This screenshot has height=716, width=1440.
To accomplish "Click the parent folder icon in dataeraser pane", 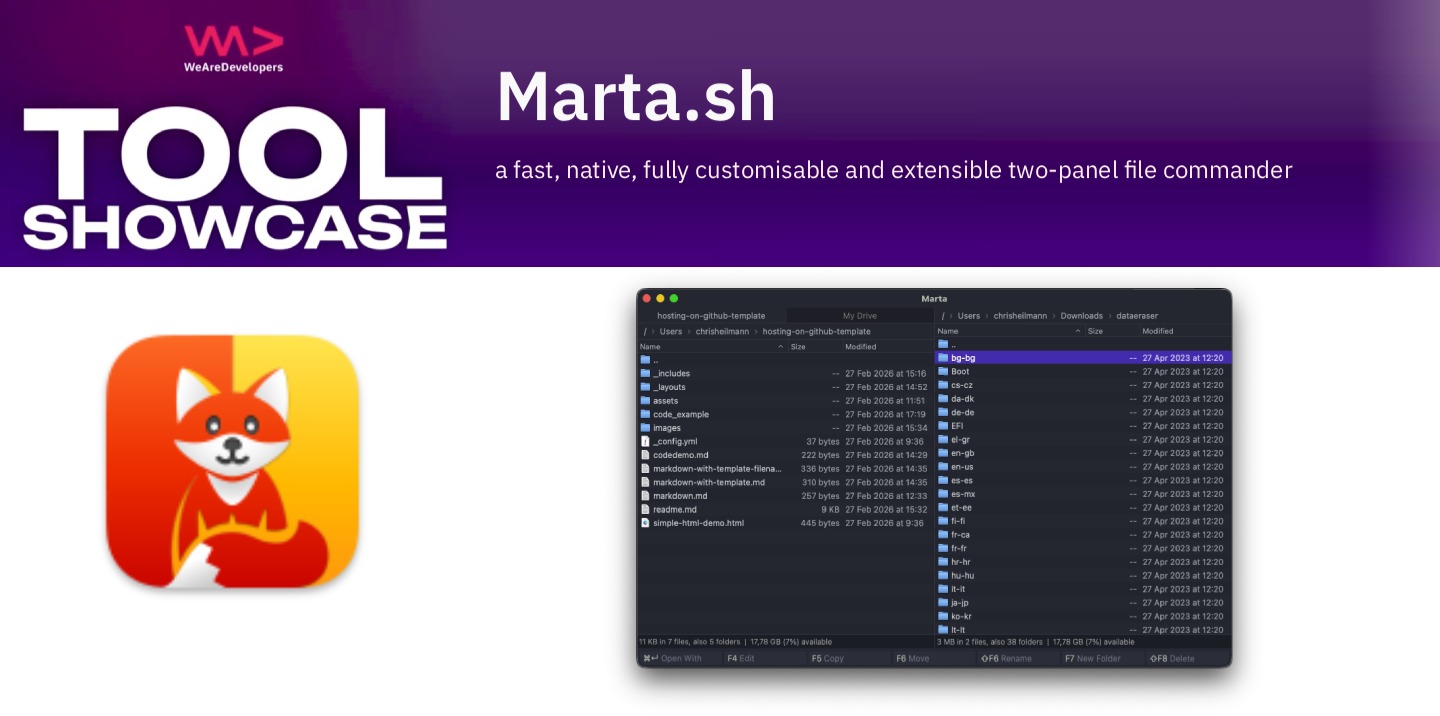I will coord(943,343).
